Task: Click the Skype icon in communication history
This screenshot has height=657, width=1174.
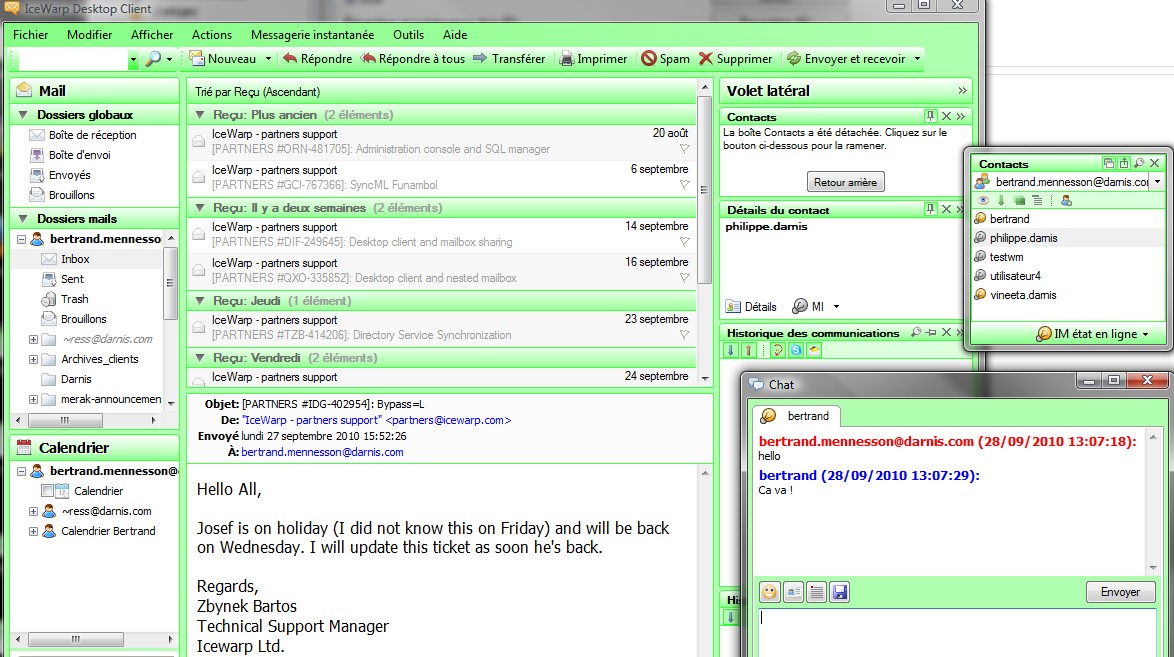Action: point(796,350)
